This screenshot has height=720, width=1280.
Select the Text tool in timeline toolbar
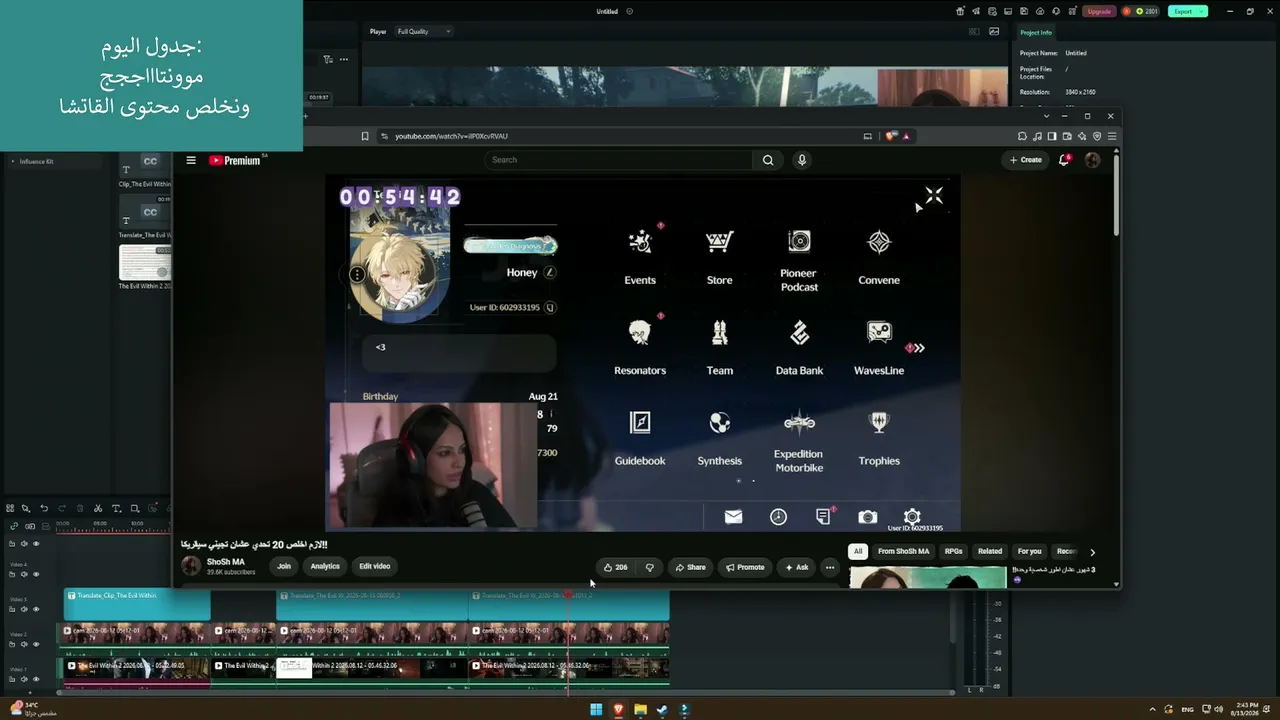(x=116, y=508)
